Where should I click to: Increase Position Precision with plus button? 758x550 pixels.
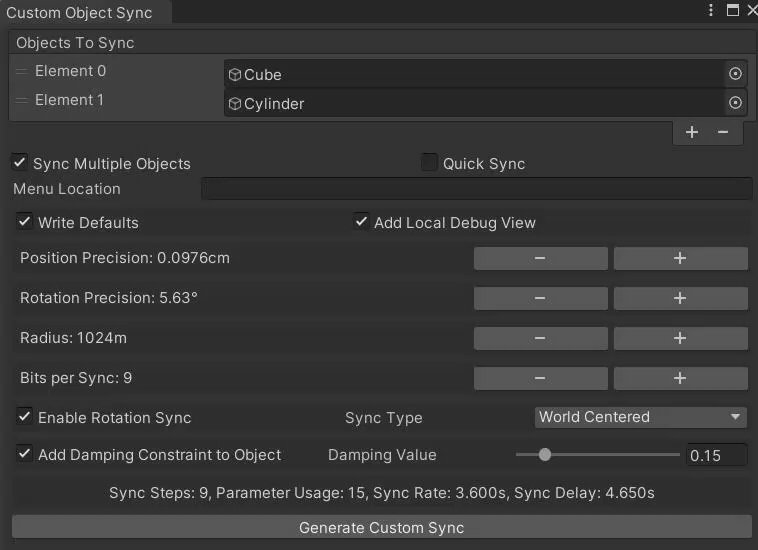(x=680, y=258)
